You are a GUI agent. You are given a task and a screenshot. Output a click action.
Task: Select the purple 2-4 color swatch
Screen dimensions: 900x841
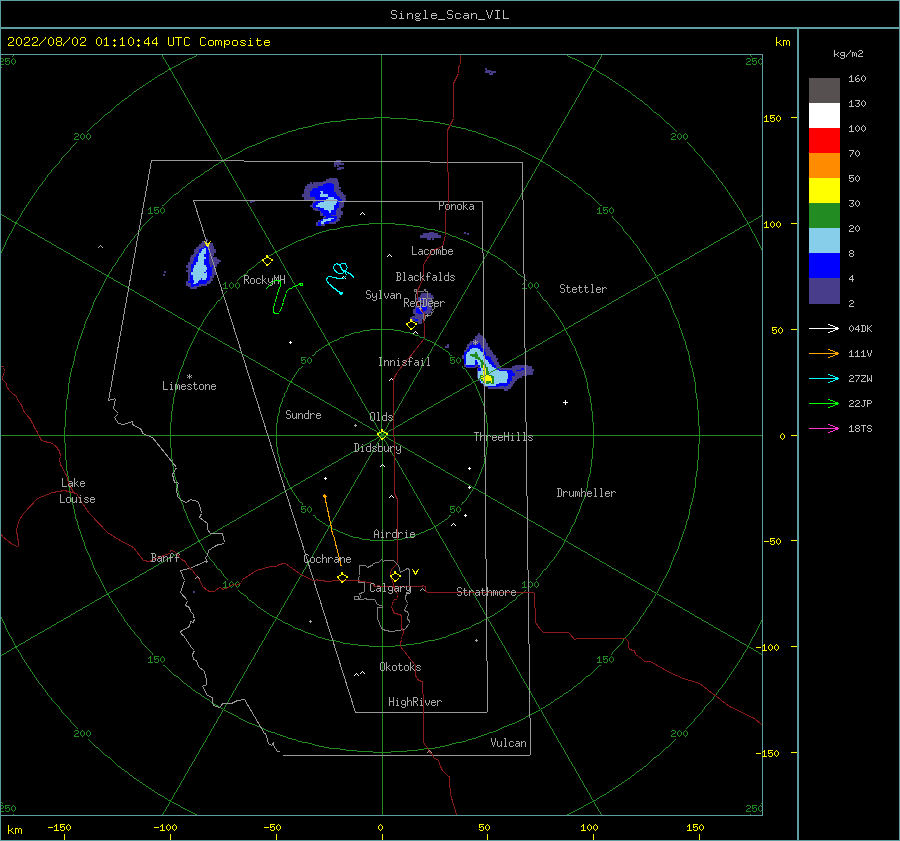(824, 290)
